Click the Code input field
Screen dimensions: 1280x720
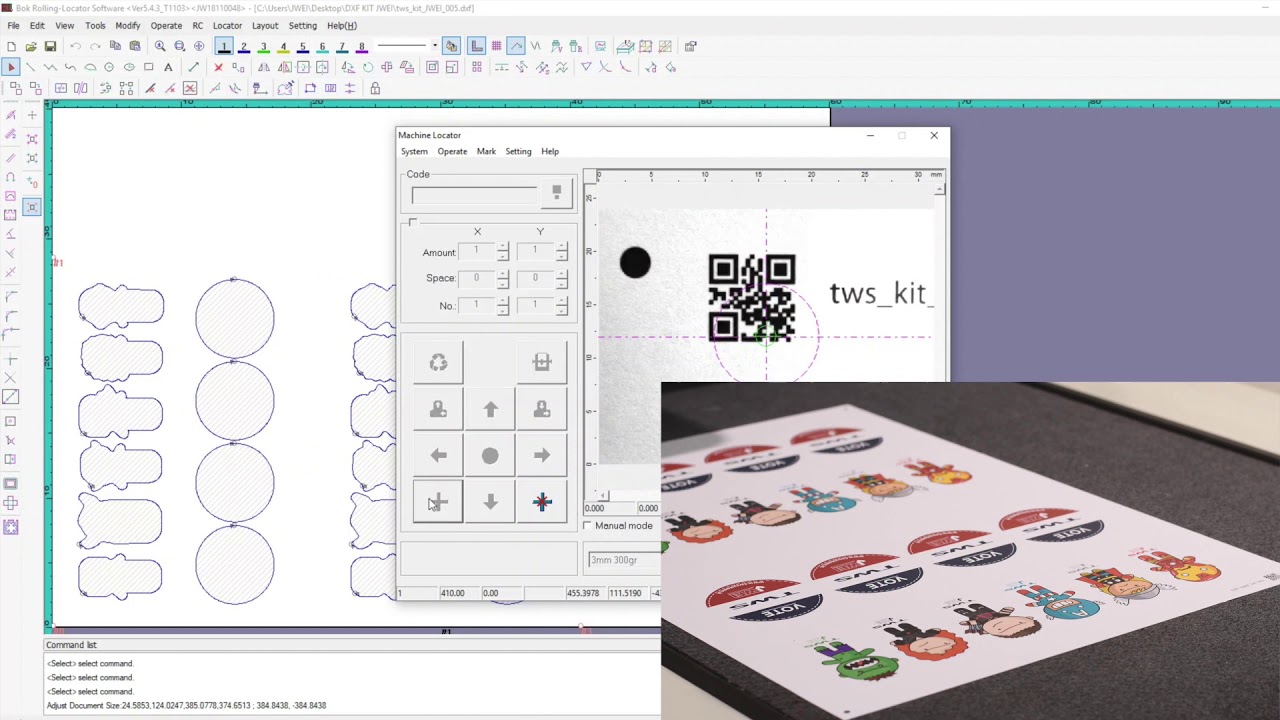(474, 194)
